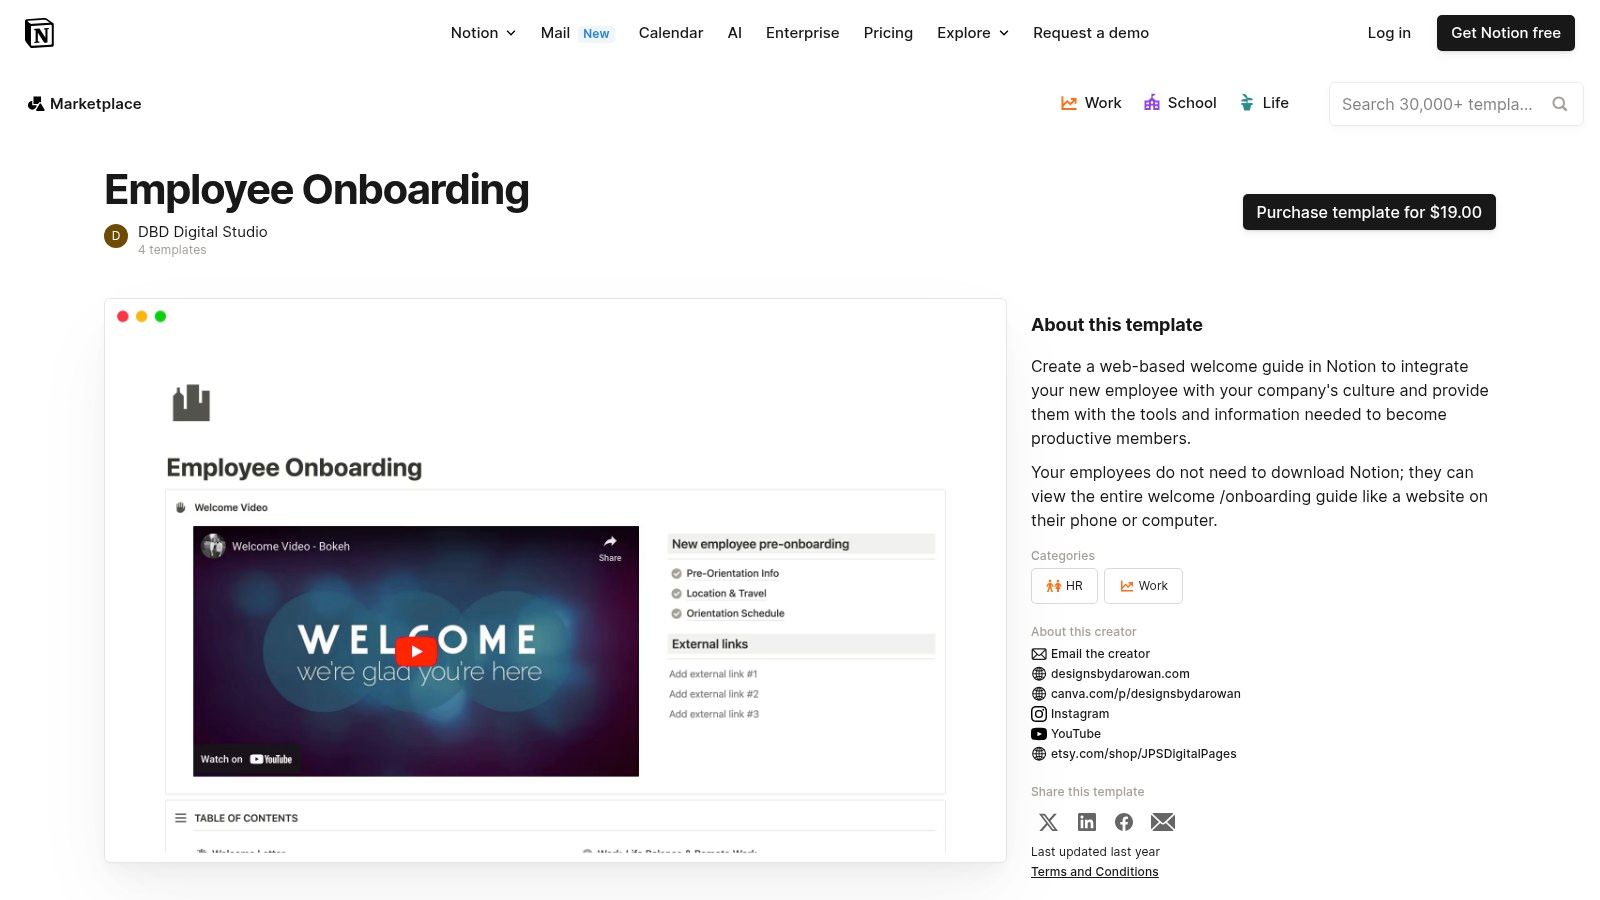Click Log in
The image size is (1600, 900).
pyautogui.click(x=1389, y=33)
